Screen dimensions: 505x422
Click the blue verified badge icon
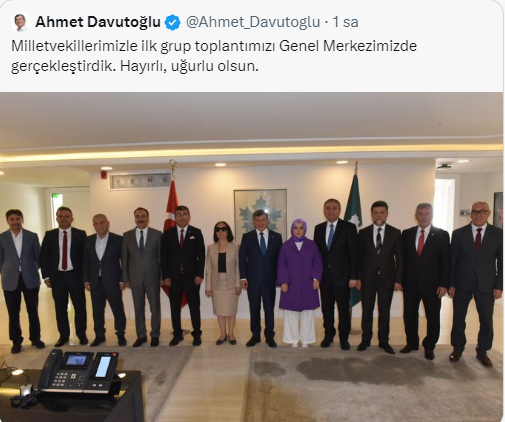173,22
